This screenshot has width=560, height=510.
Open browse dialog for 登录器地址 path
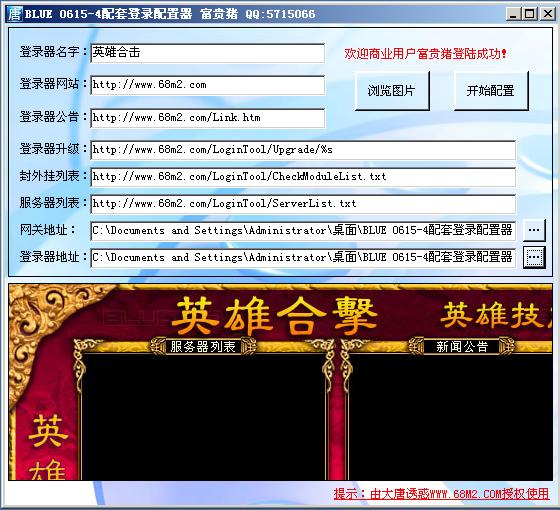coord(534,257)
